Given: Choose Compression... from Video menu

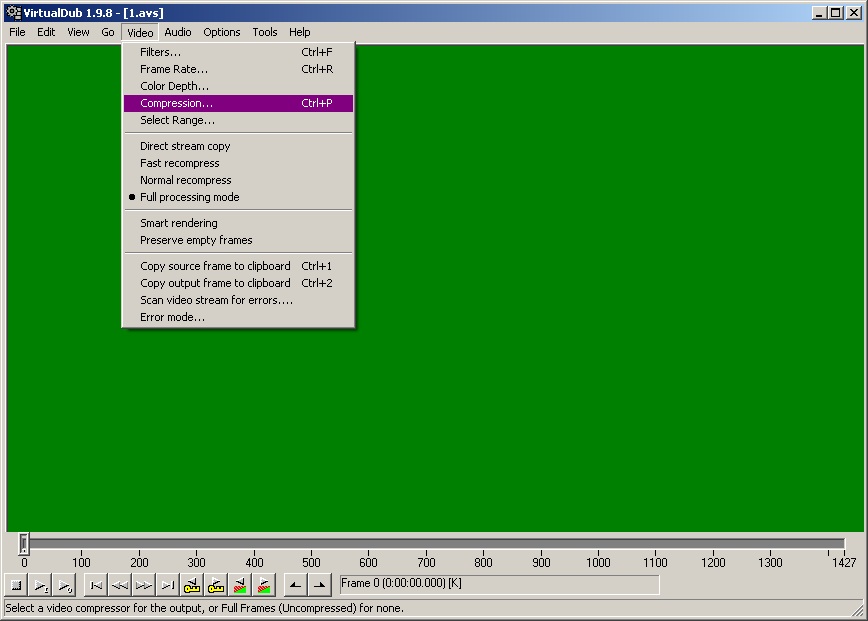Looking at the screenshot, I should (x=176, y=103).
